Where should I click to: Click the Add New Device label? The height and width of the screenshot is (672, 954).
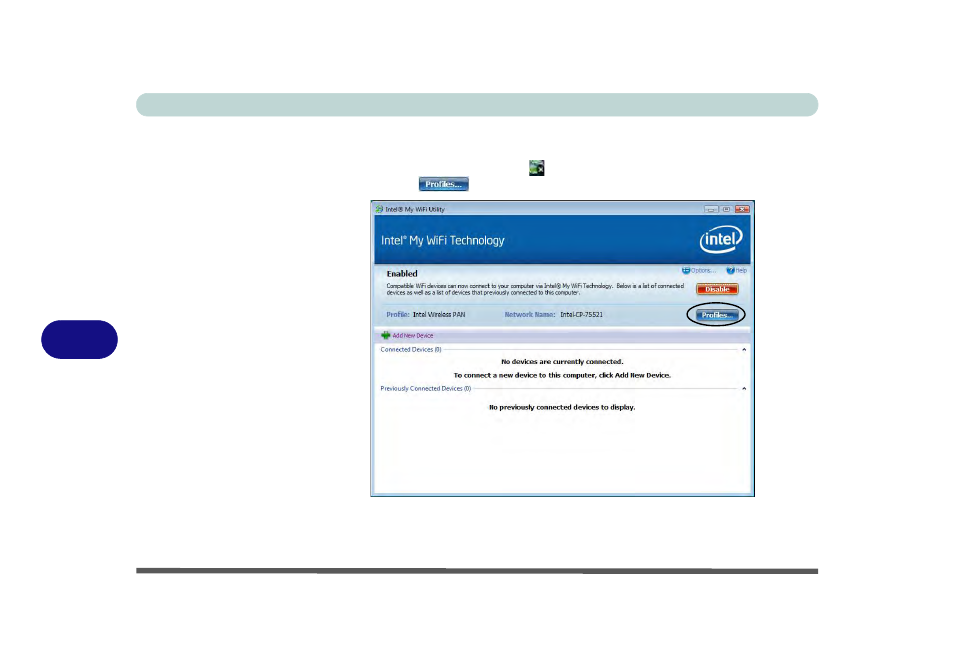413,336
